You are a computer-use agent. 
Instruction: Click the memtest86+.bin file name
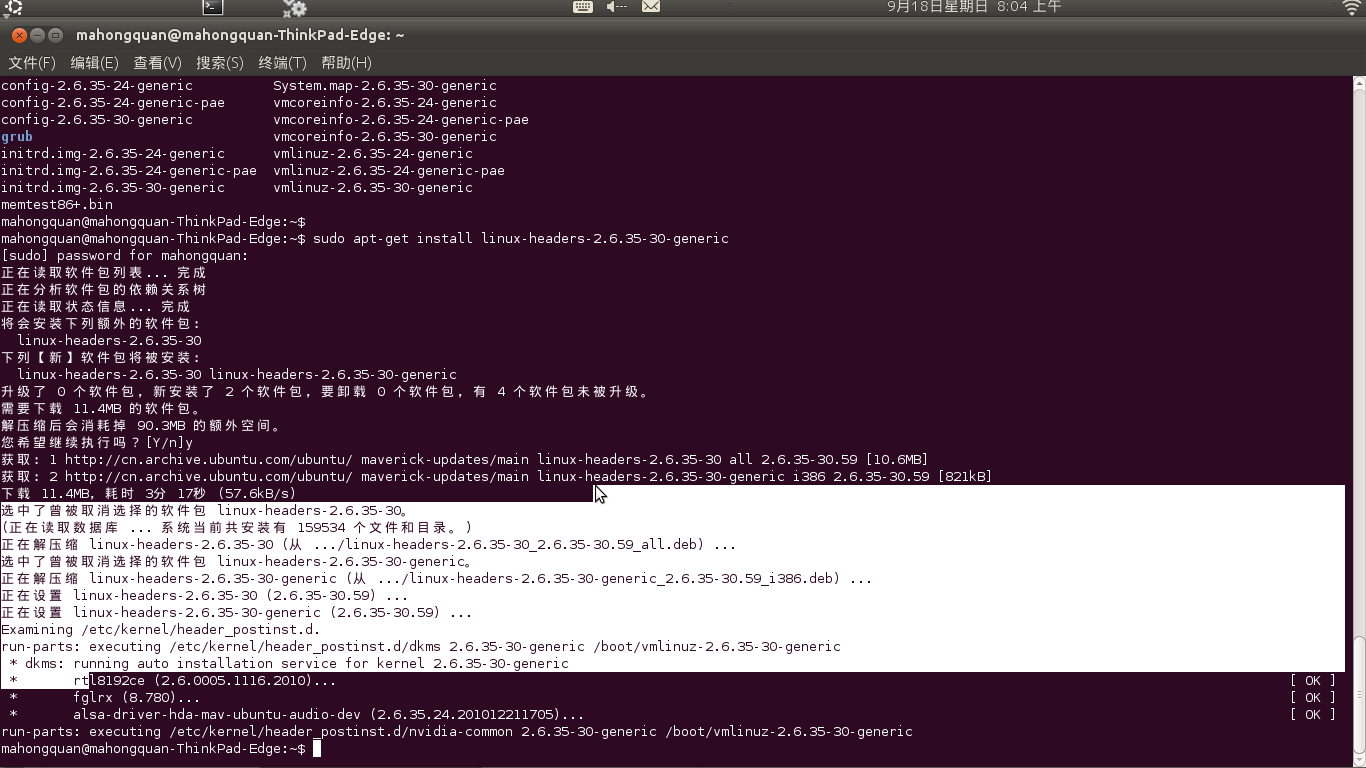tap(57, 205)
